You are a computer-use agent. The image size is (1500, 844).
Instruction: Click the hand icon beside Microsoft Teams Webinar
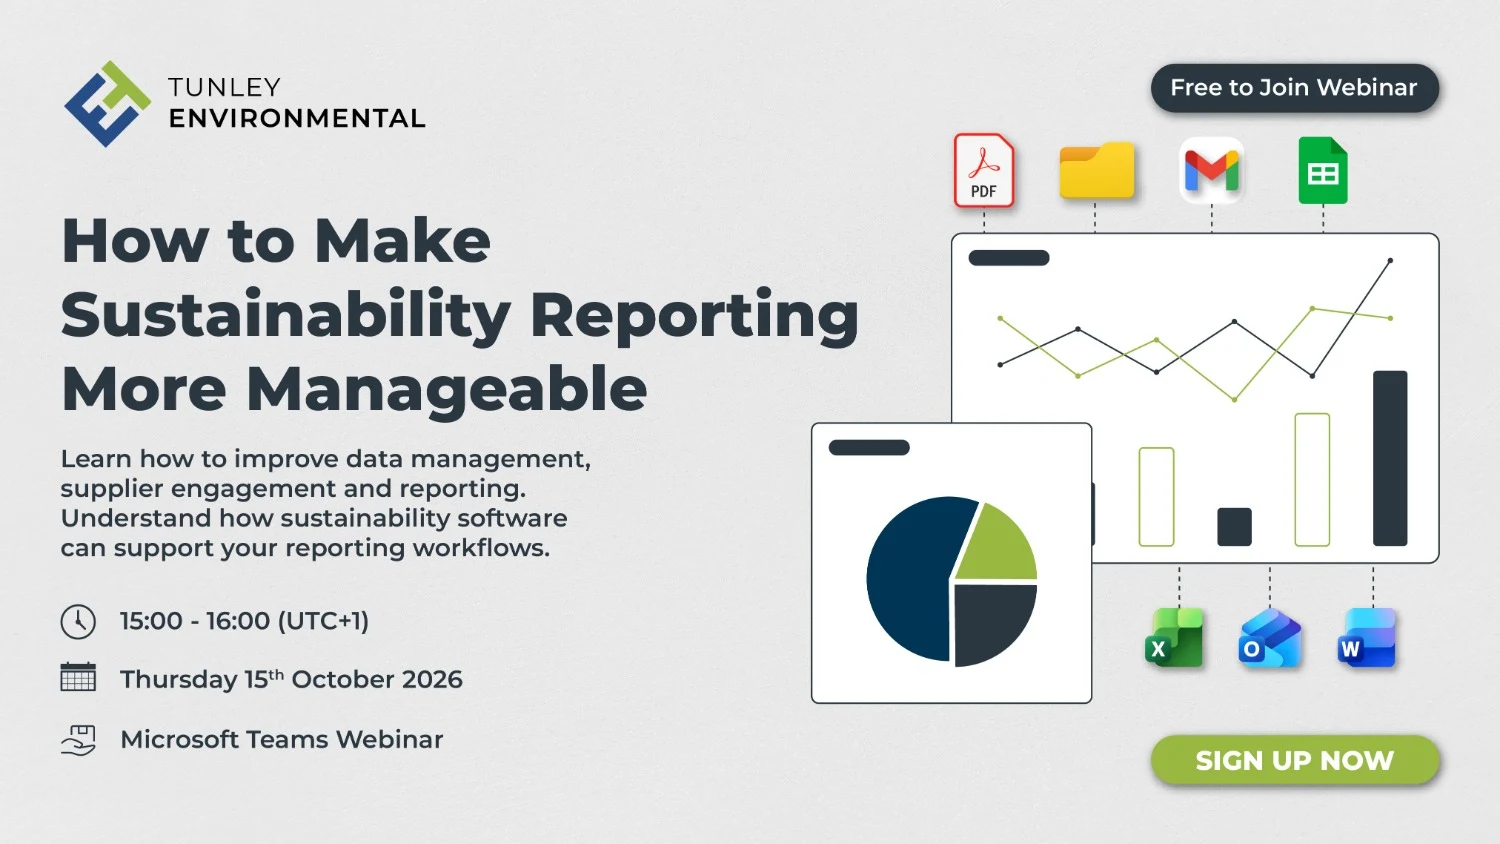click(78, 740)
